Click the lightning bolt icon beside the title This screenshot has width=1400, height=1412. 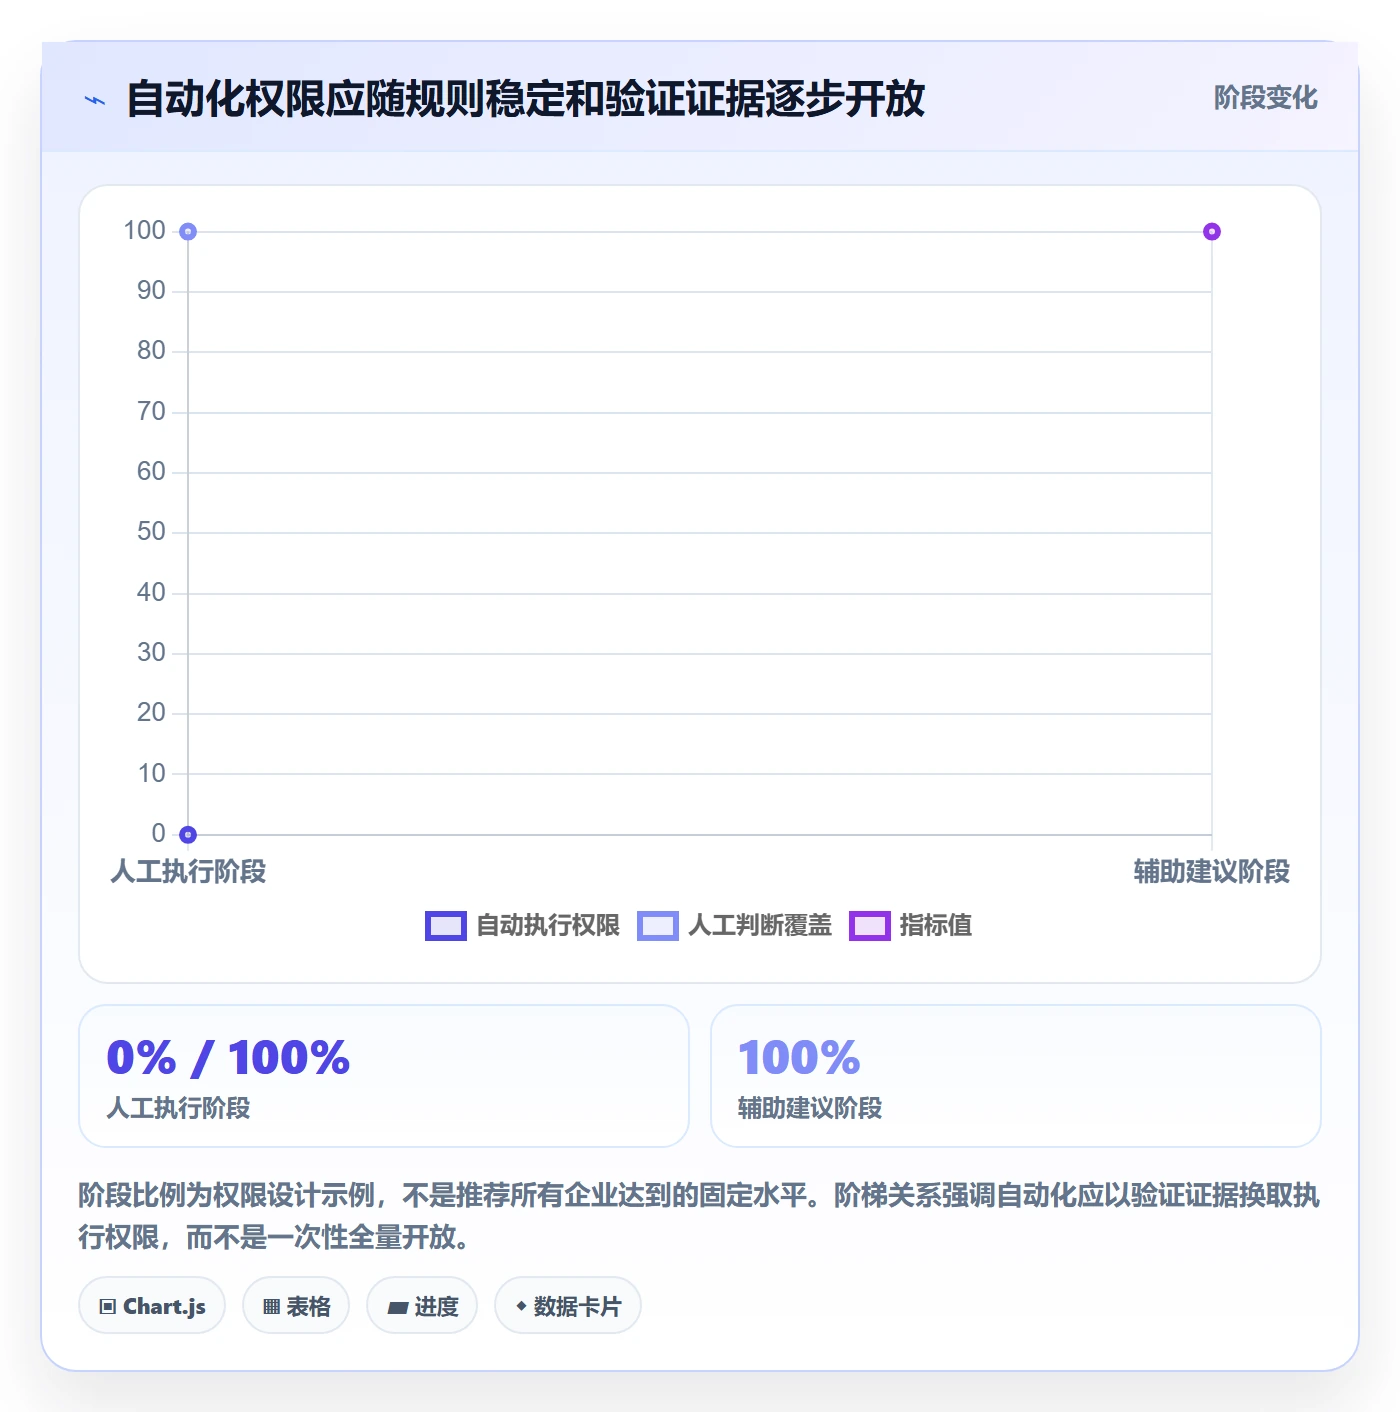(95, 100)
